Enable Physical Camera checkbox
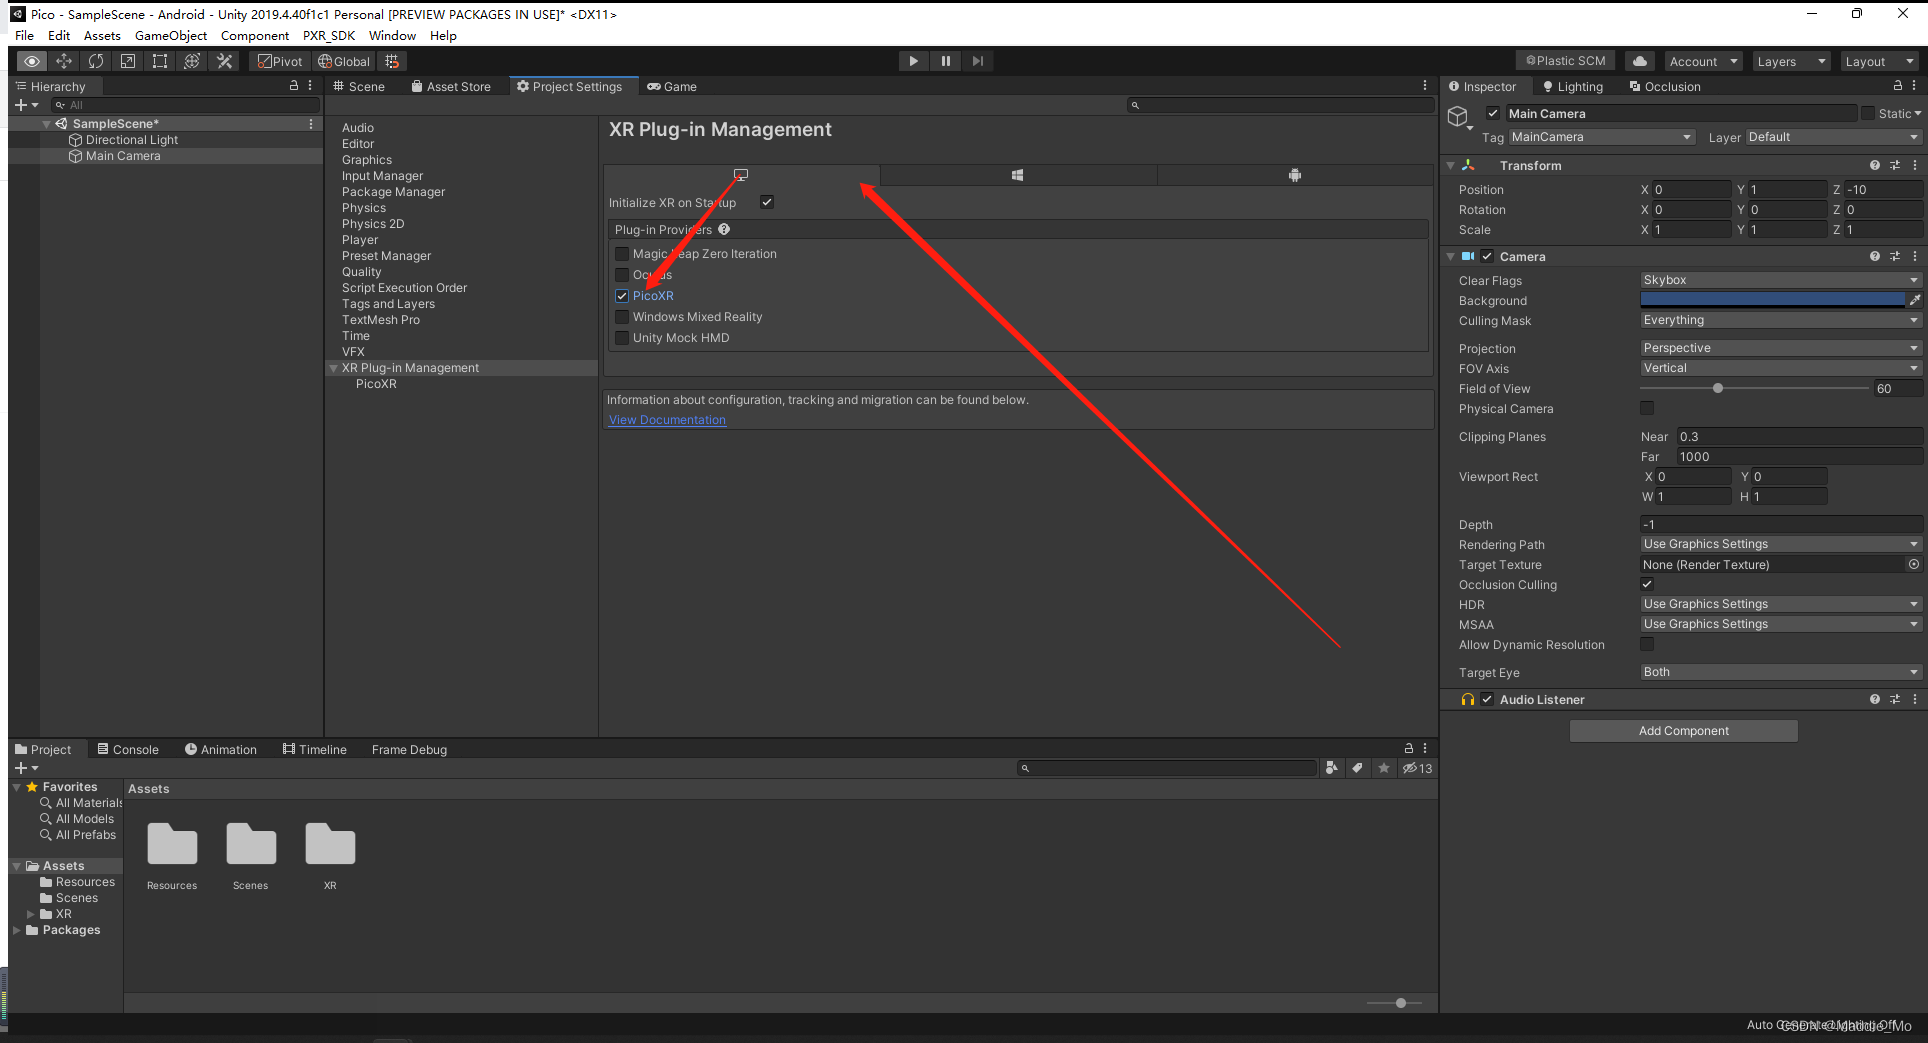This screenshot has width=1928, height=1043. click(1647, 408)
